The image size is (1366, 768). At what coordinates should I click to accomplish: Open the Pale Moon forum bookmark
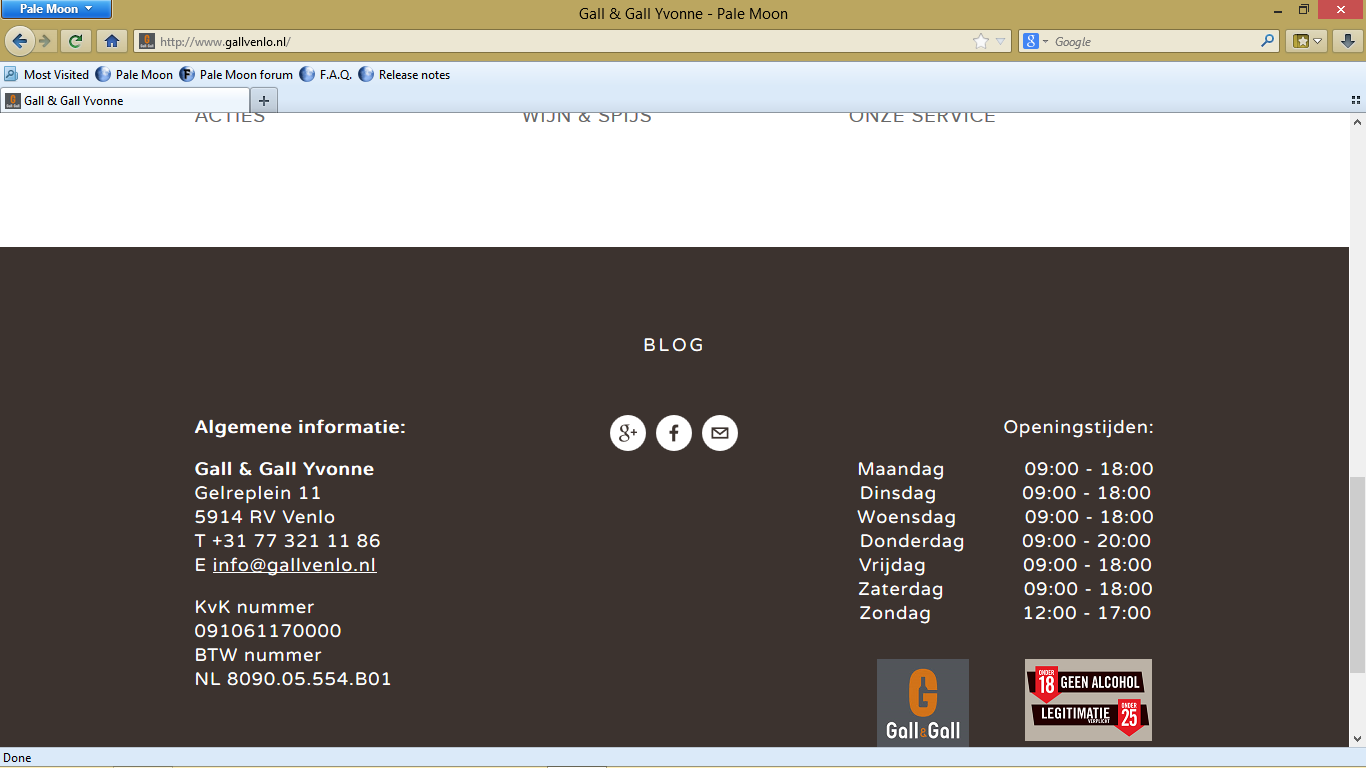pyautogui.click(x=236, y=74)
